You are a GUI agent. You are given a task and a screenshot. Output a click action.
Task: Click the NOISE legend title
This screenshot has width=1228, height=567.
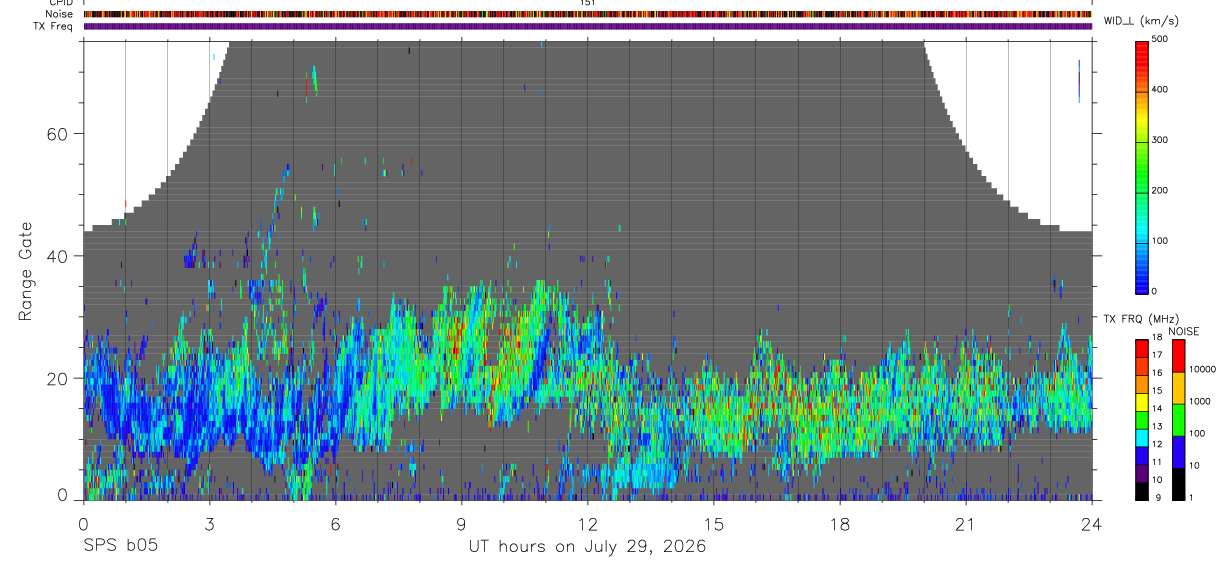1184,331
